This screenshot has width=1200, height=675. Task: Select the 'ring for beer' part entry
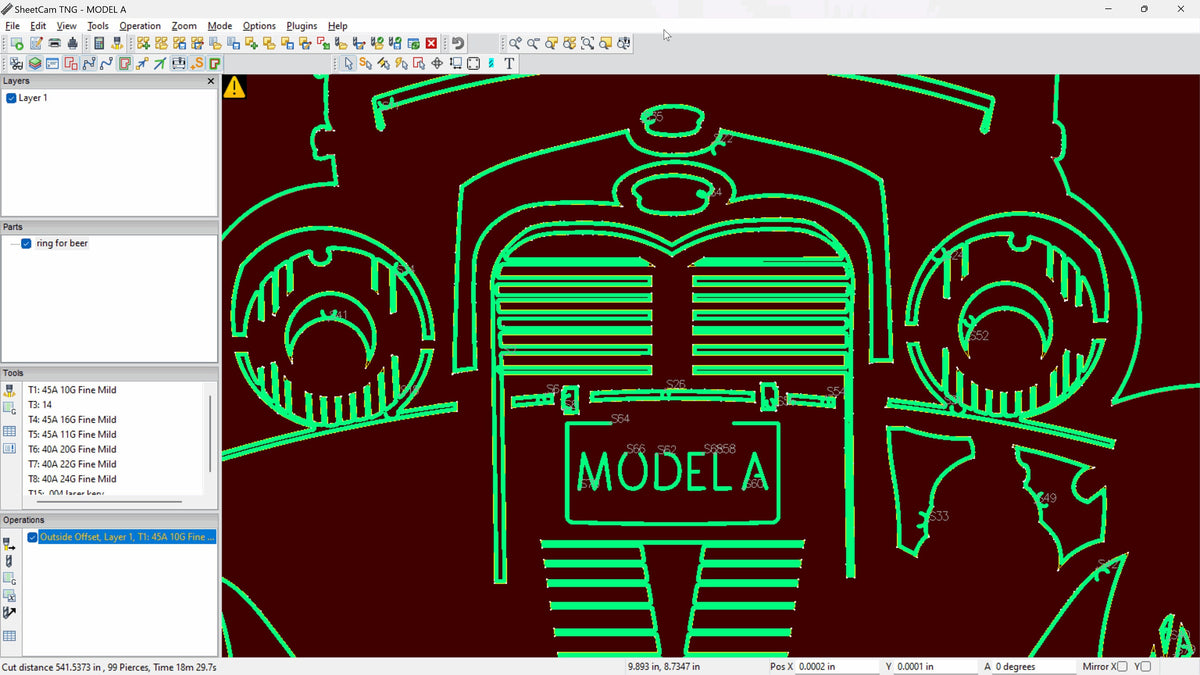[62, 244]
